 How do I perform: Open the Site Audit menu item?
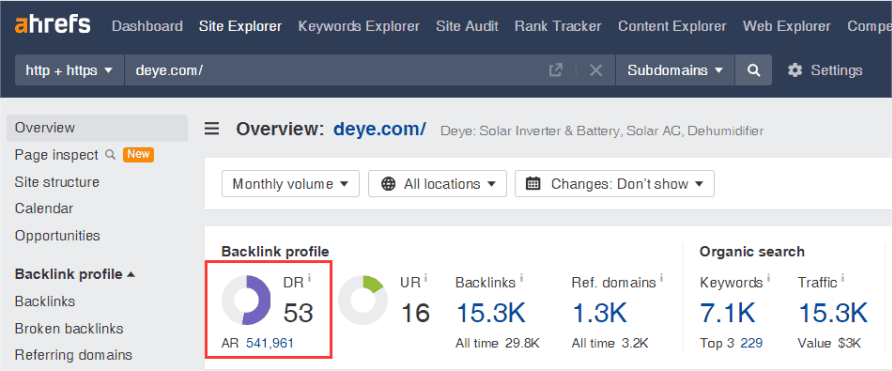click(x=467, y=26)
